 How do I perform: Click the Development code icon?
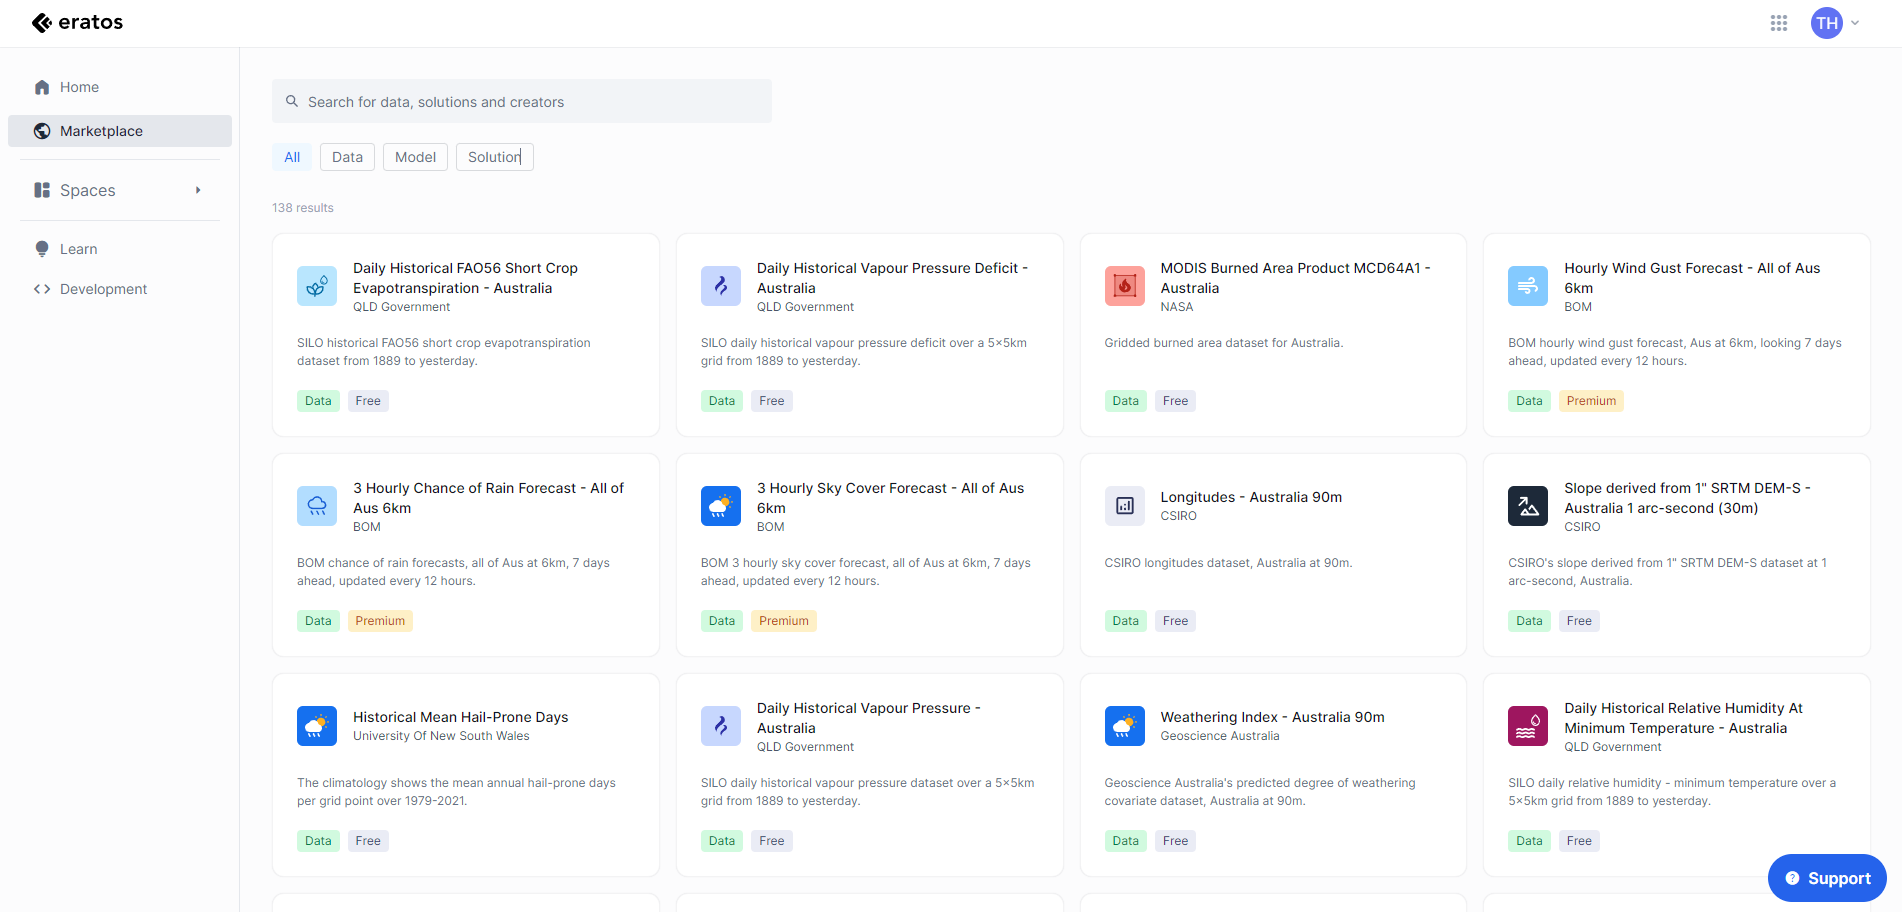pyautogui.click(x=42, y=289)
